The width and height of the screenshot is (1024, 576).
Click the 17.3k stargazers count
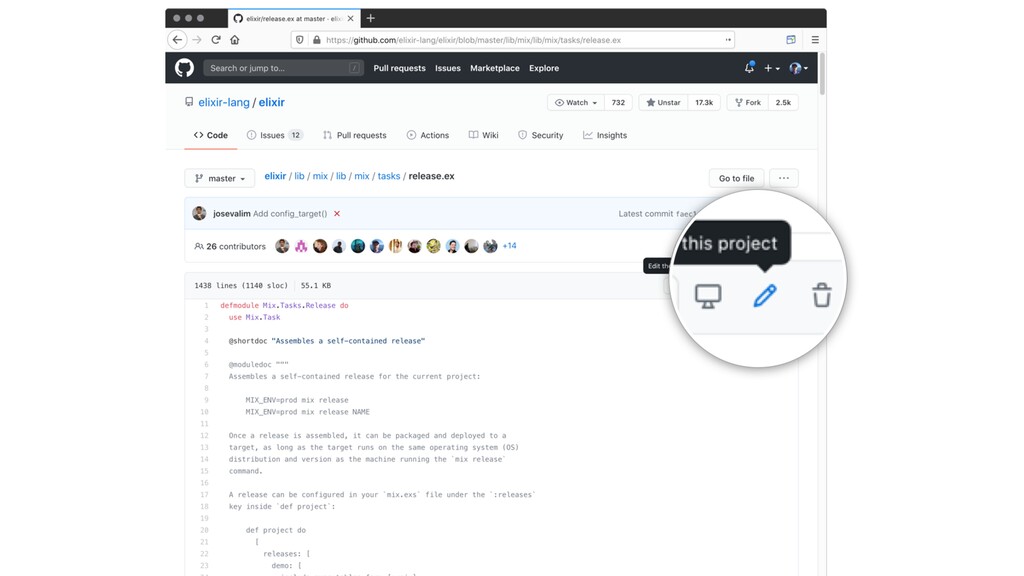pos(704,103)
